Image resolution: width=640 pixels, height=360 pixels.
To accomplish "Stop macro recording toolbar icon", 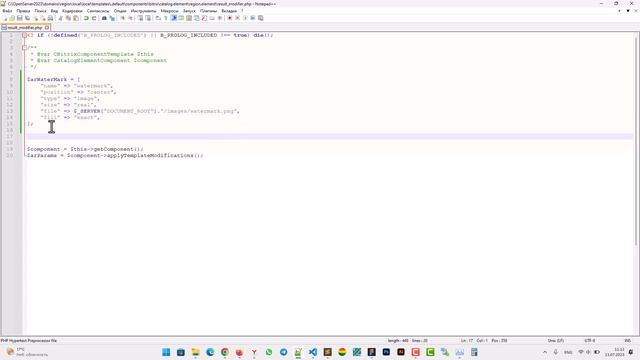I will 238,18.
